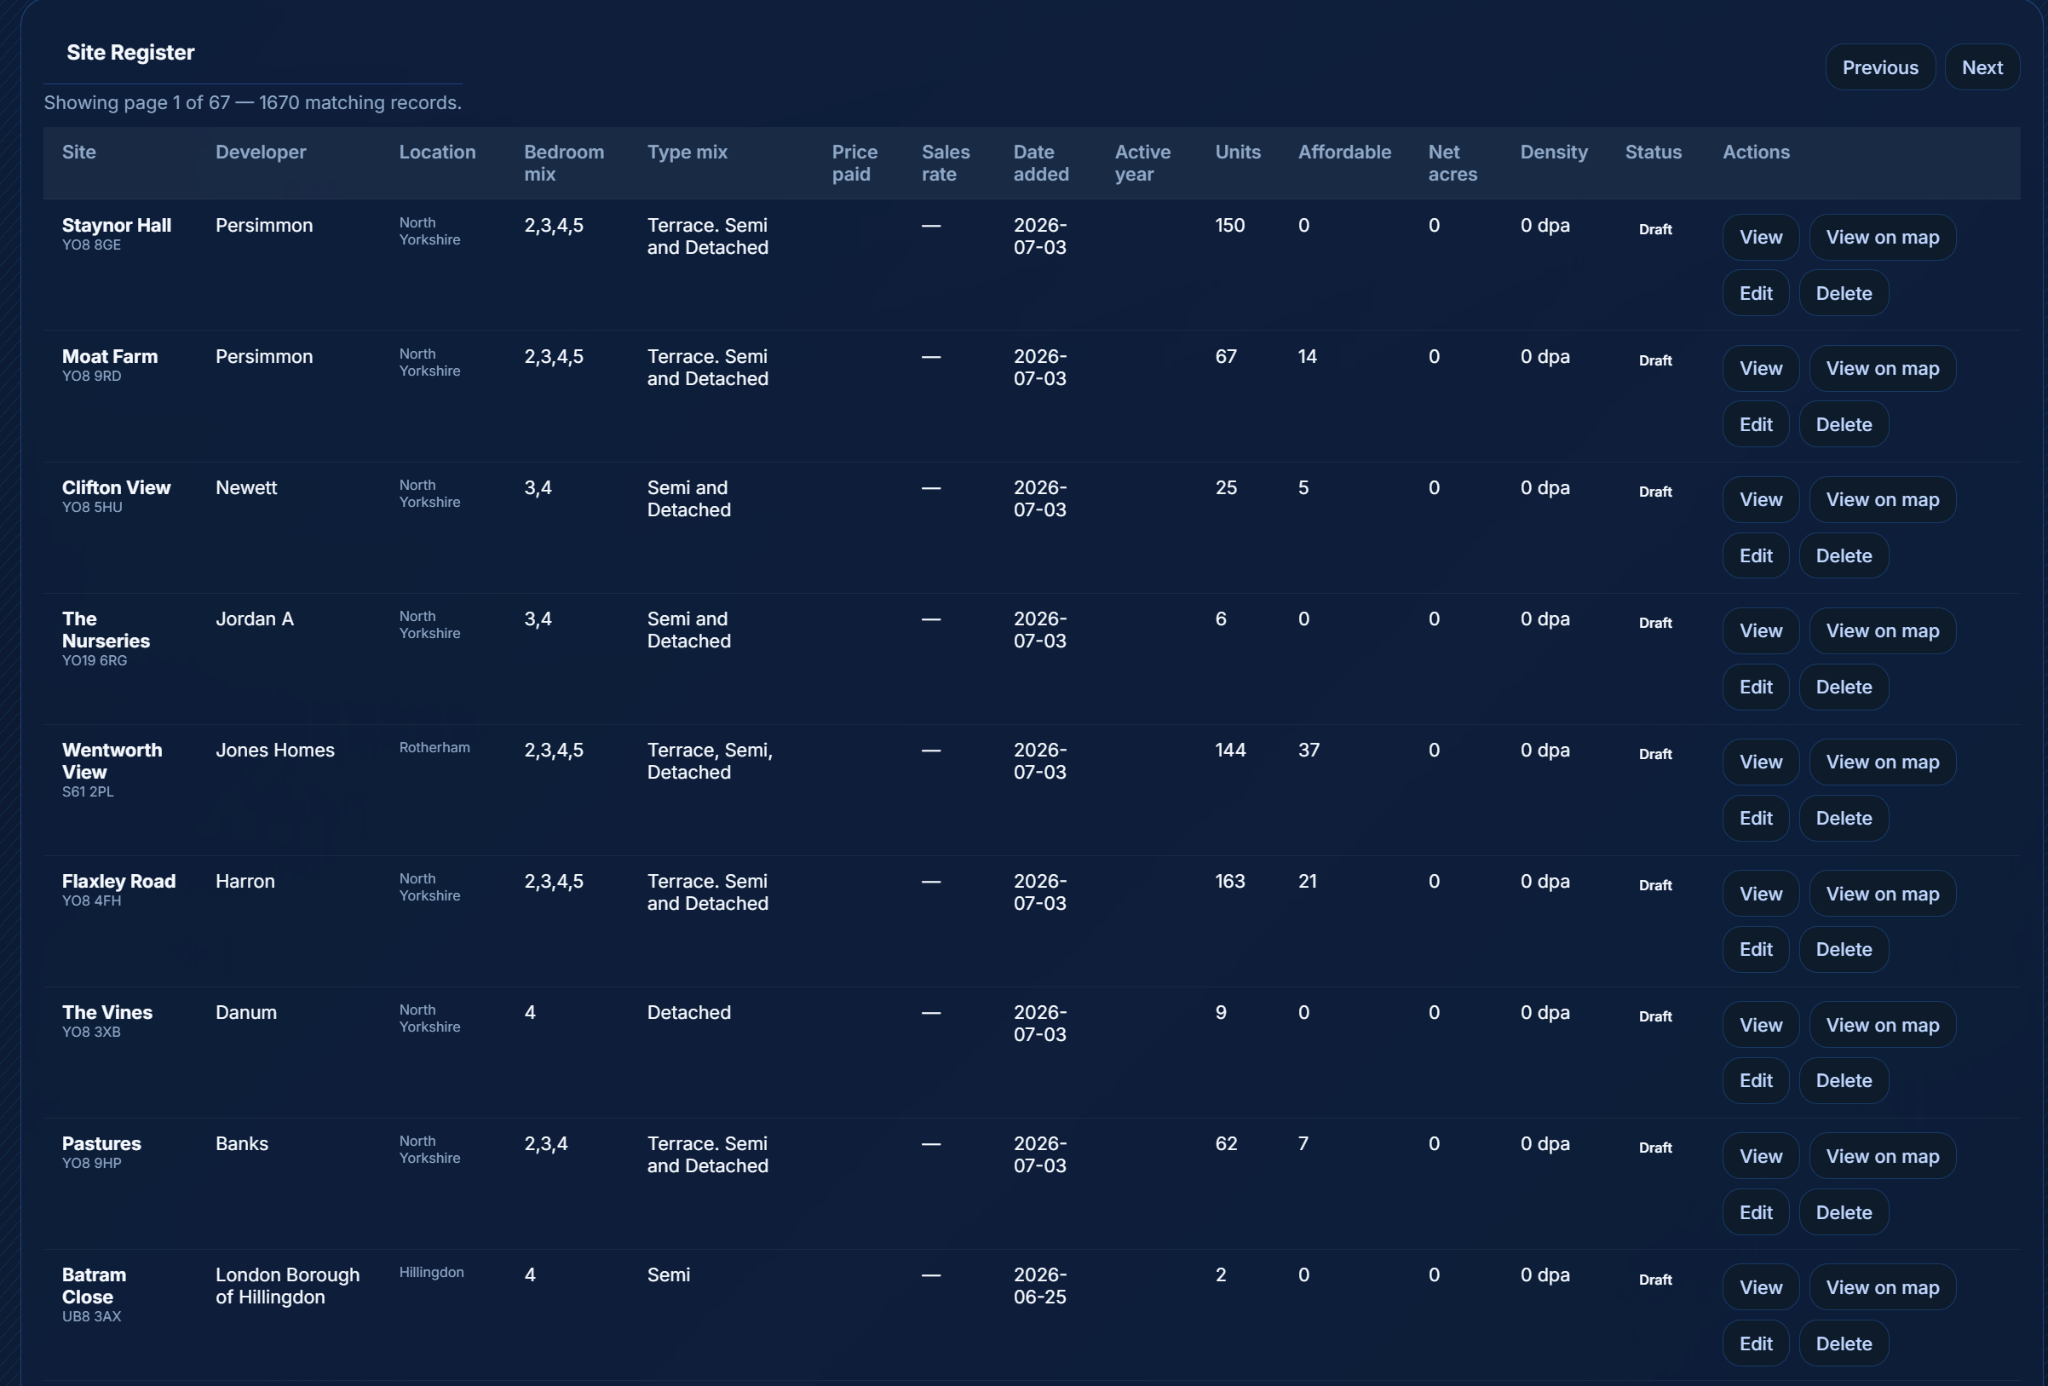The width and height of the screenshot is (2048, 1386).
Task: Select the Staynor Hall site name
Action: [x=116, y=225]
